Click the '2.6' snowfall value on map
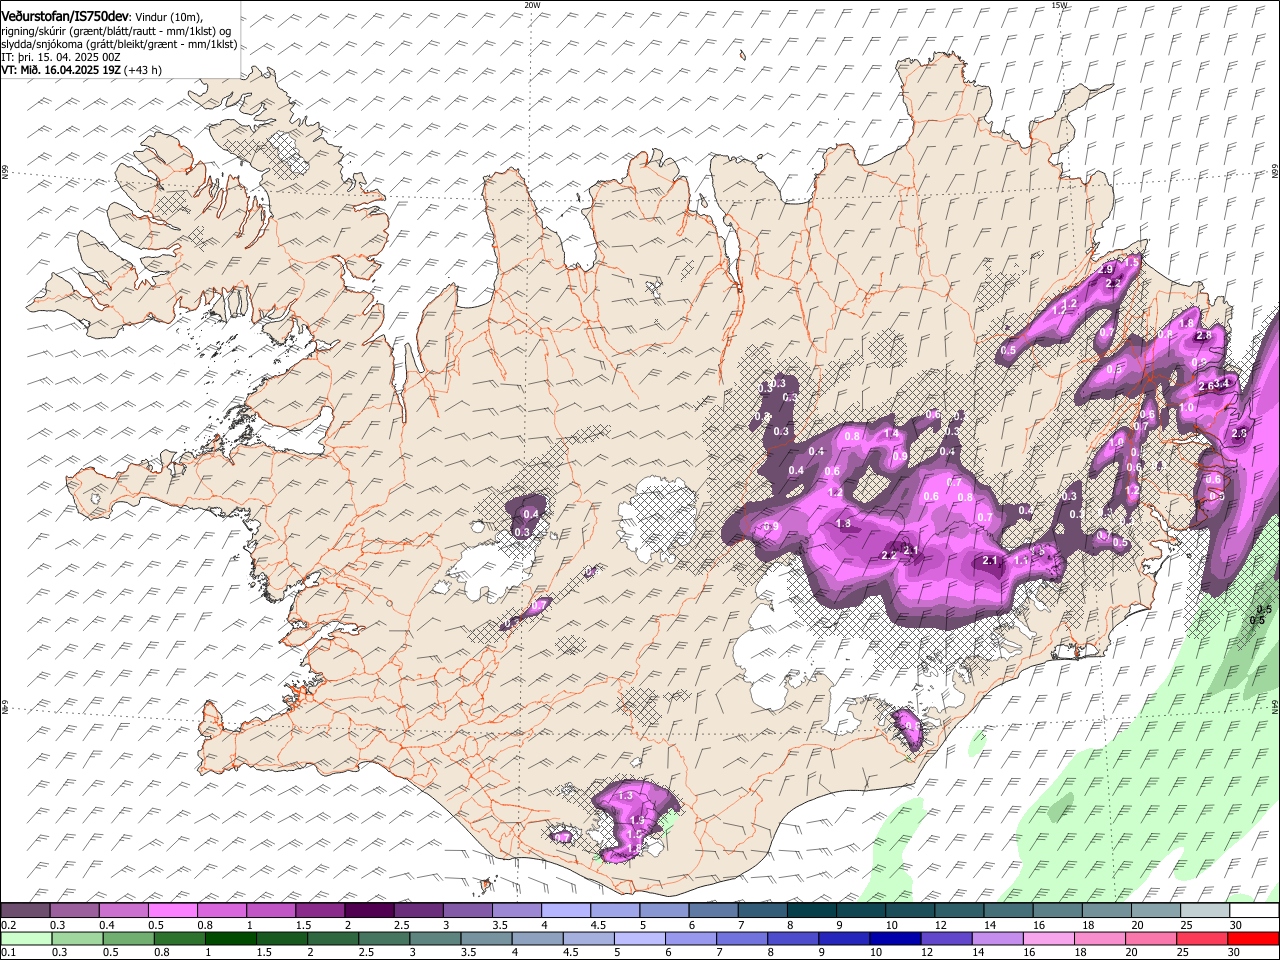The width and height of the screenshot is (1280, 960). pyautogui.click(x=1205, y=386)
